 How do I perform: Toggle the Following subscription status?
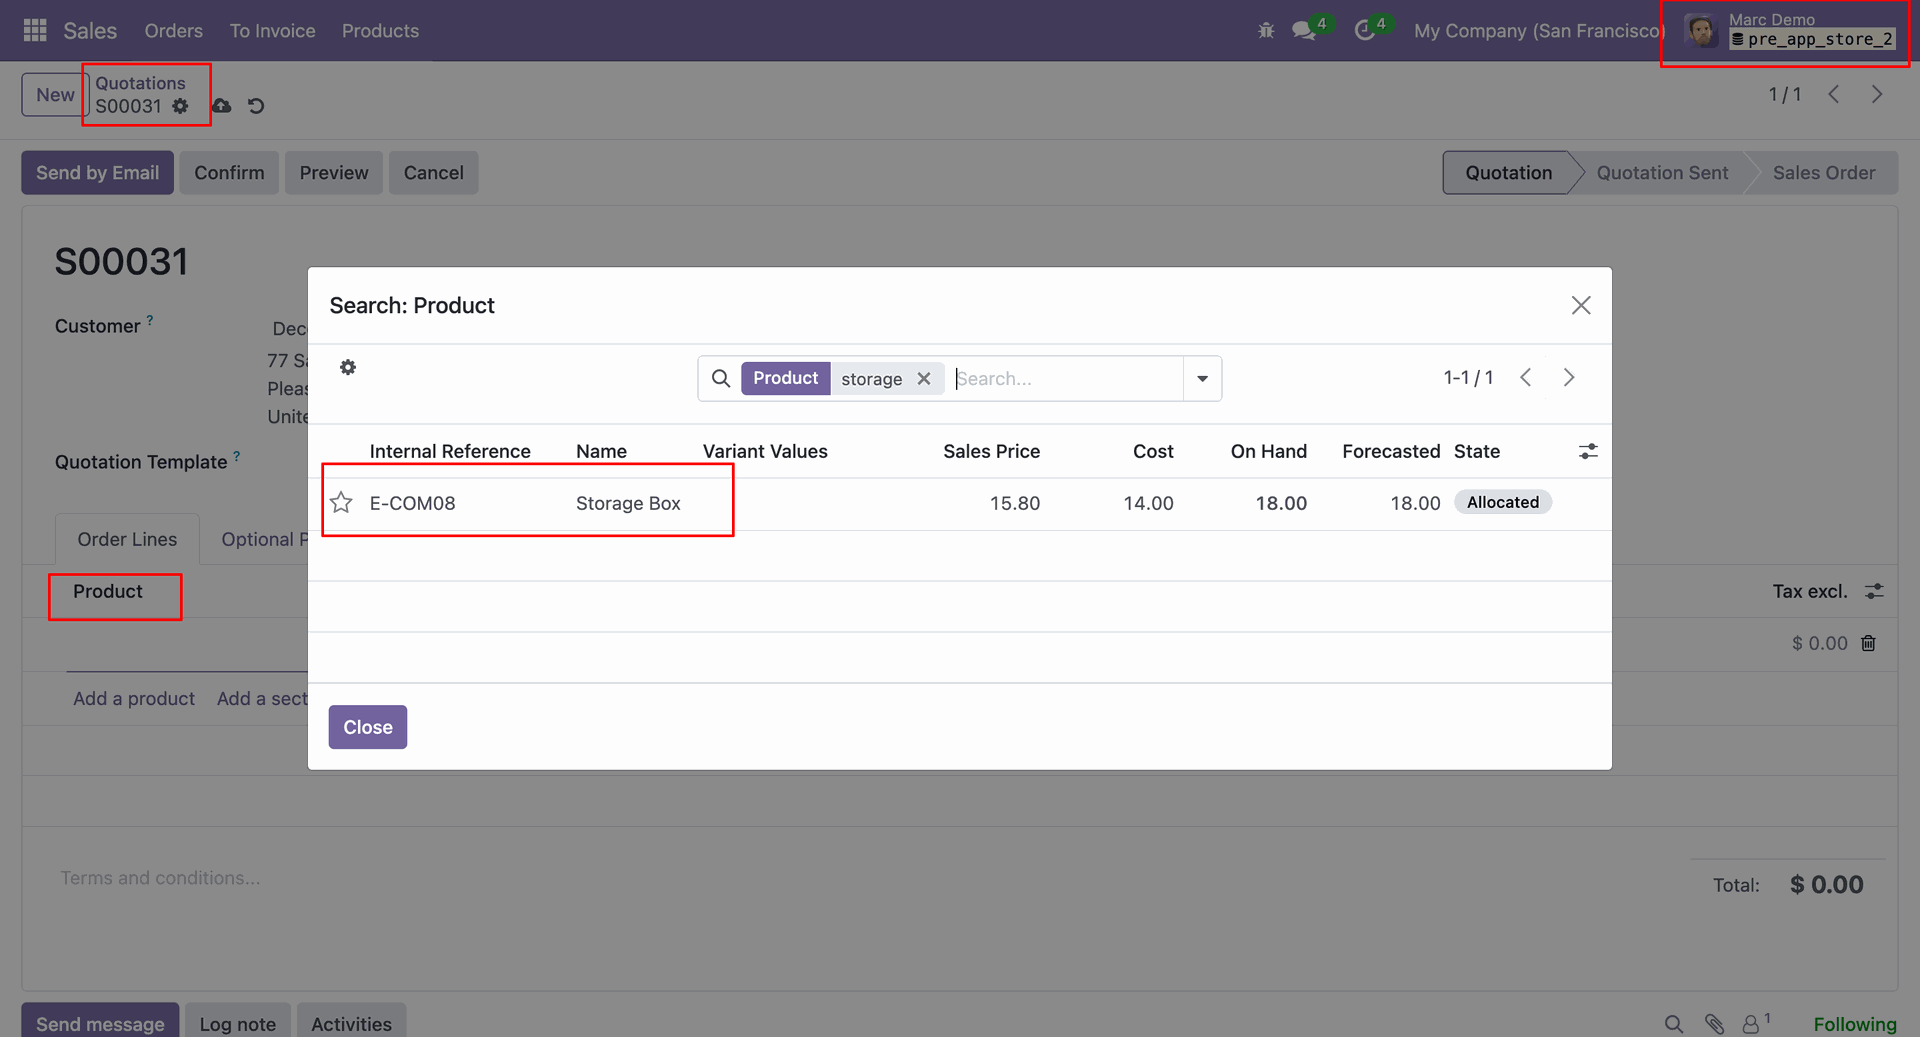tap(1854, 1024)
